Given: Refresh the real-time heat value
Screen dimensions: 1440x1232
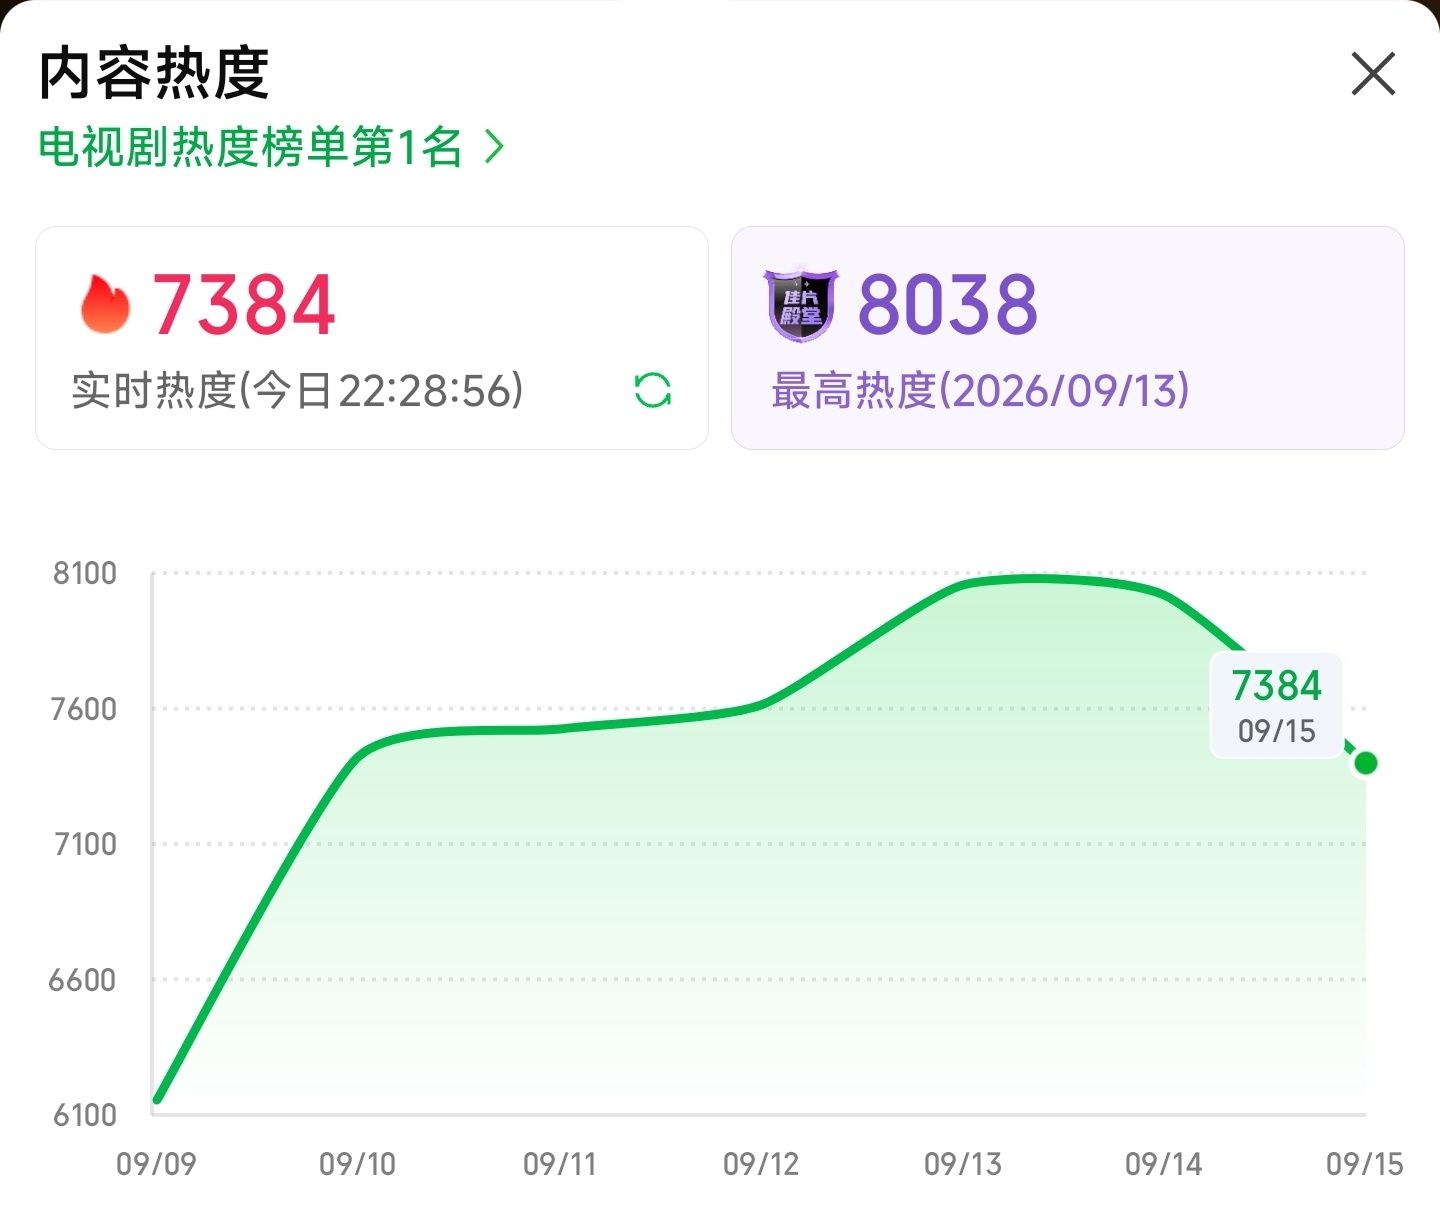Looking at the screenshot, I should click(653, 390).
